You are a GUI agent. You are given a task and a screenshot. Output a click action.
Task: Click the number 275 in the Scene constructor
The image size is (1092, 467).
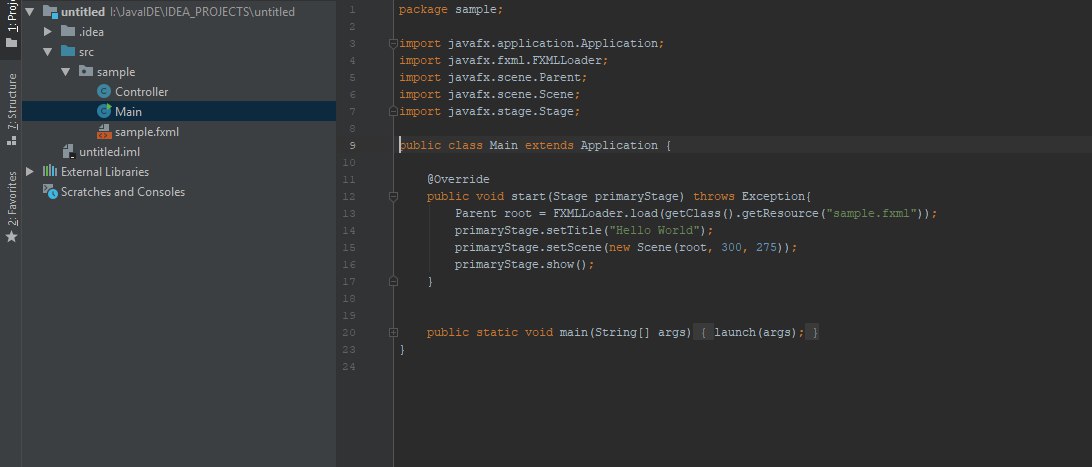[766, 248]
